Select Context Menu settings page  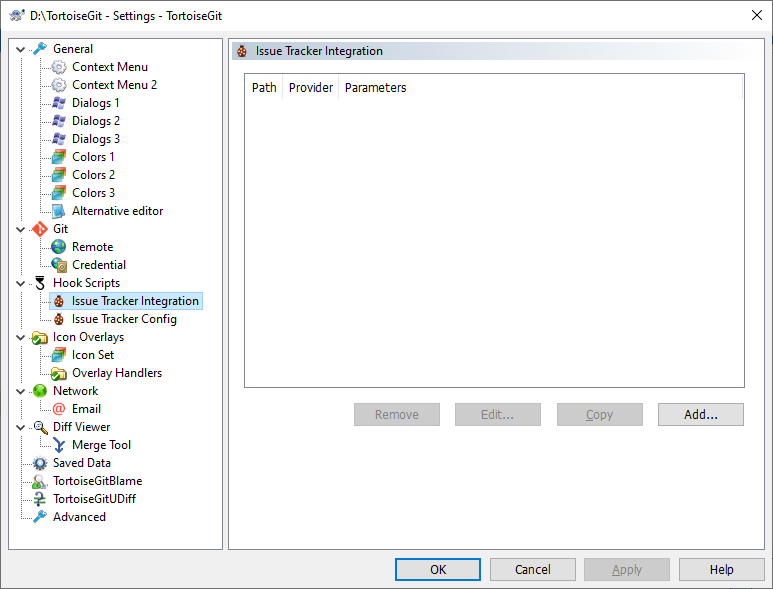point(110,67)
